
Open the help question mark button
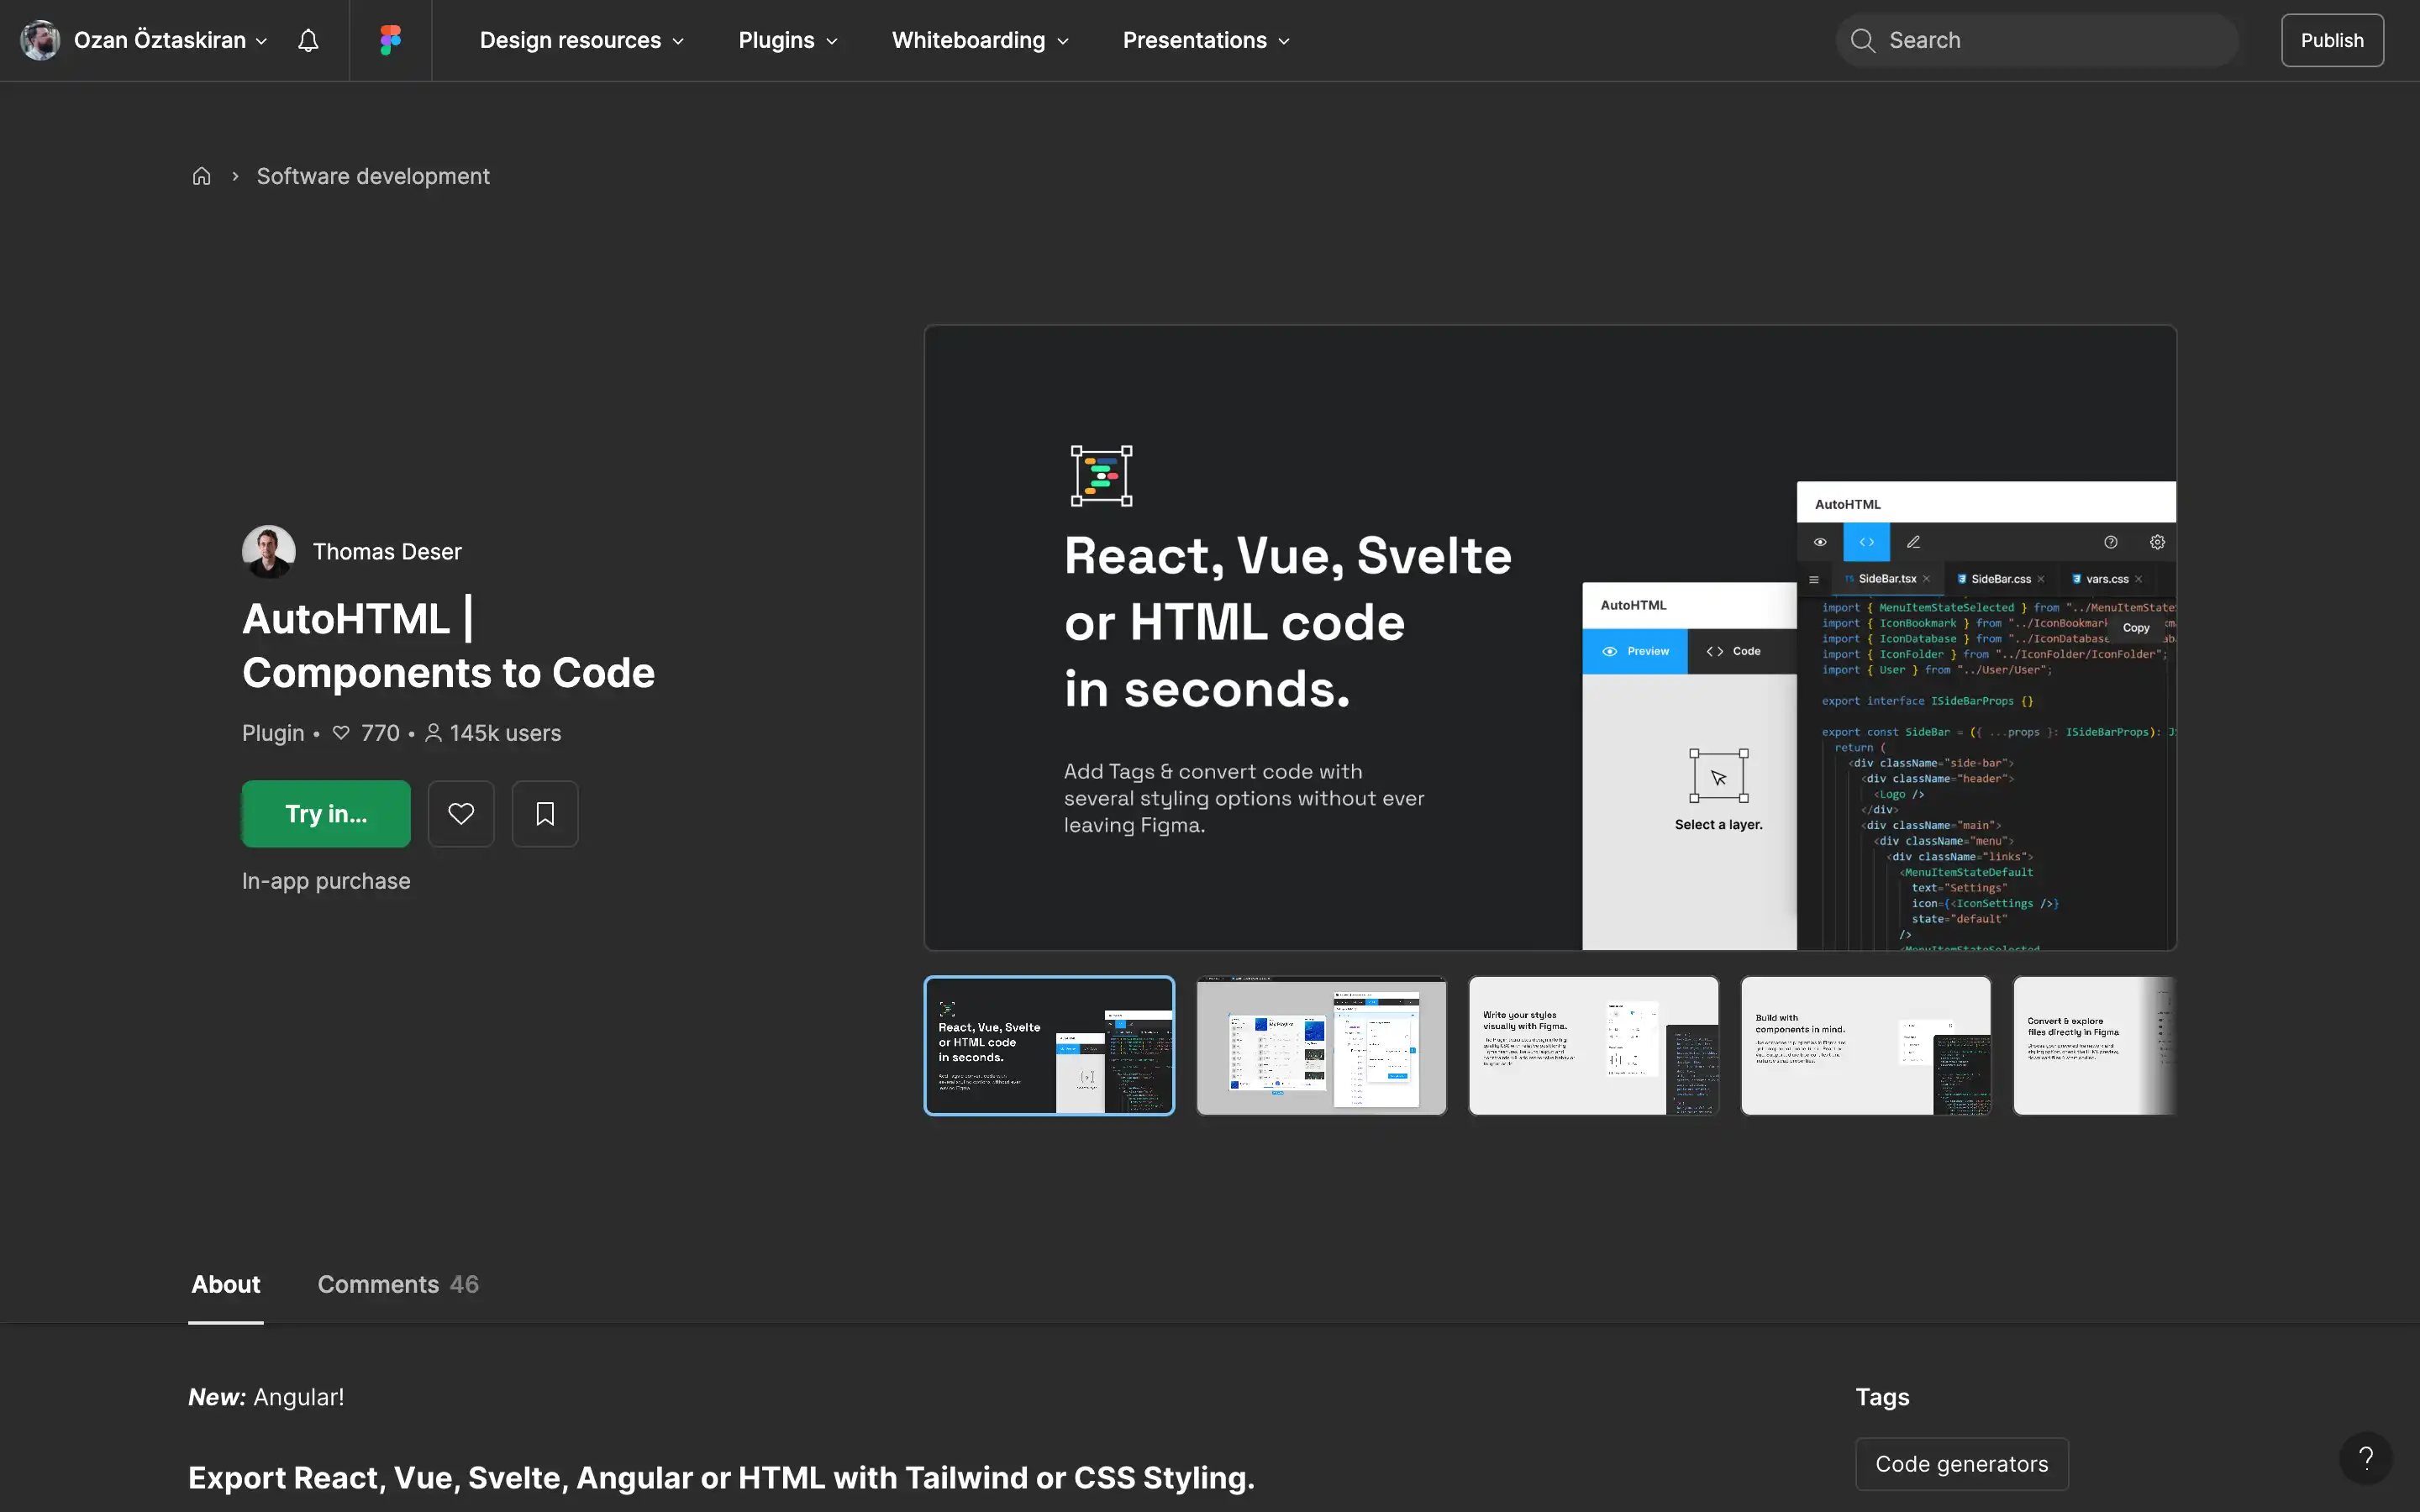2366,1458
